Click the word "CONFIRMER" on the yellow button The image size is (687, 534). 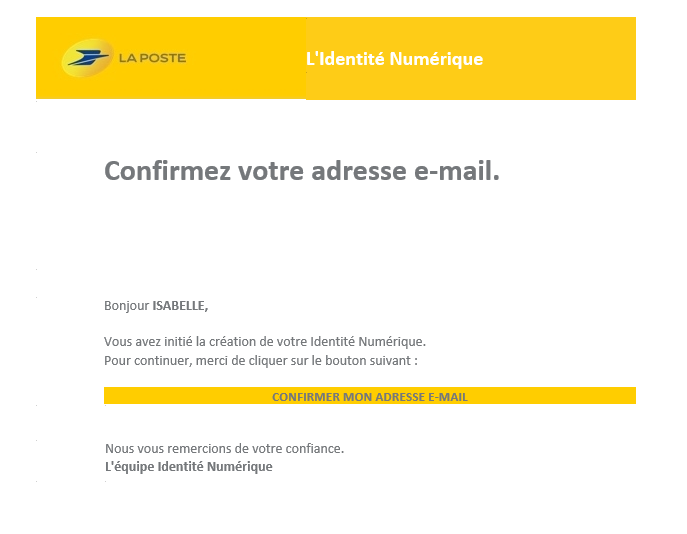pos(304,397)
